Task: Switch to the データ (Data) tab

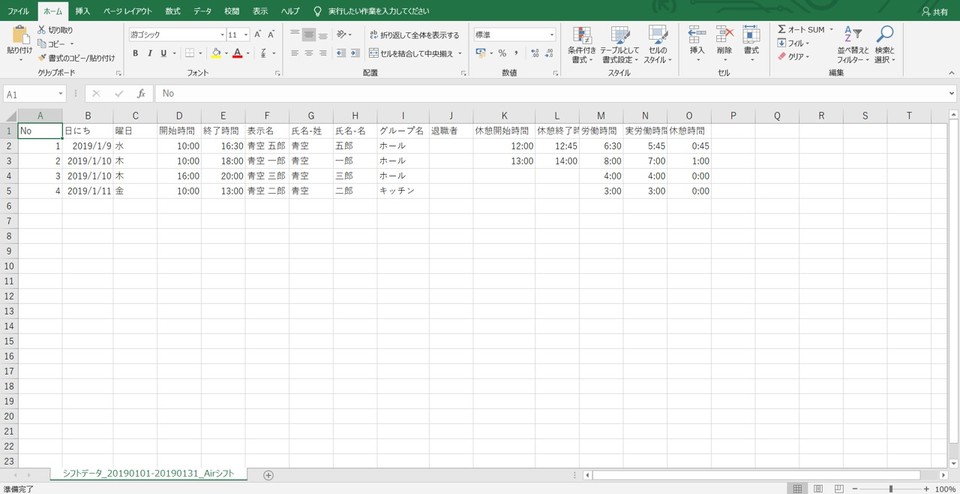Action: [202, 10]
